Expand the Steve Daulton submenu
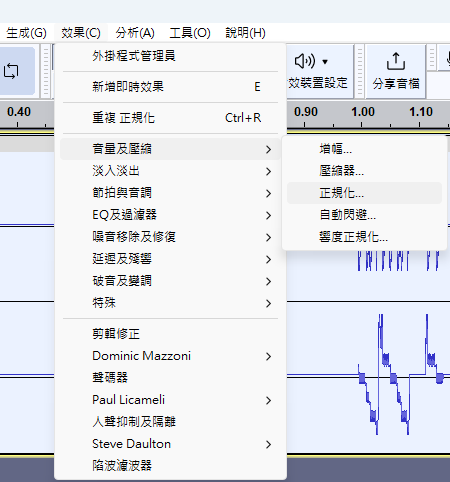The width and height of the screenshot is (450, 482). 170,444
